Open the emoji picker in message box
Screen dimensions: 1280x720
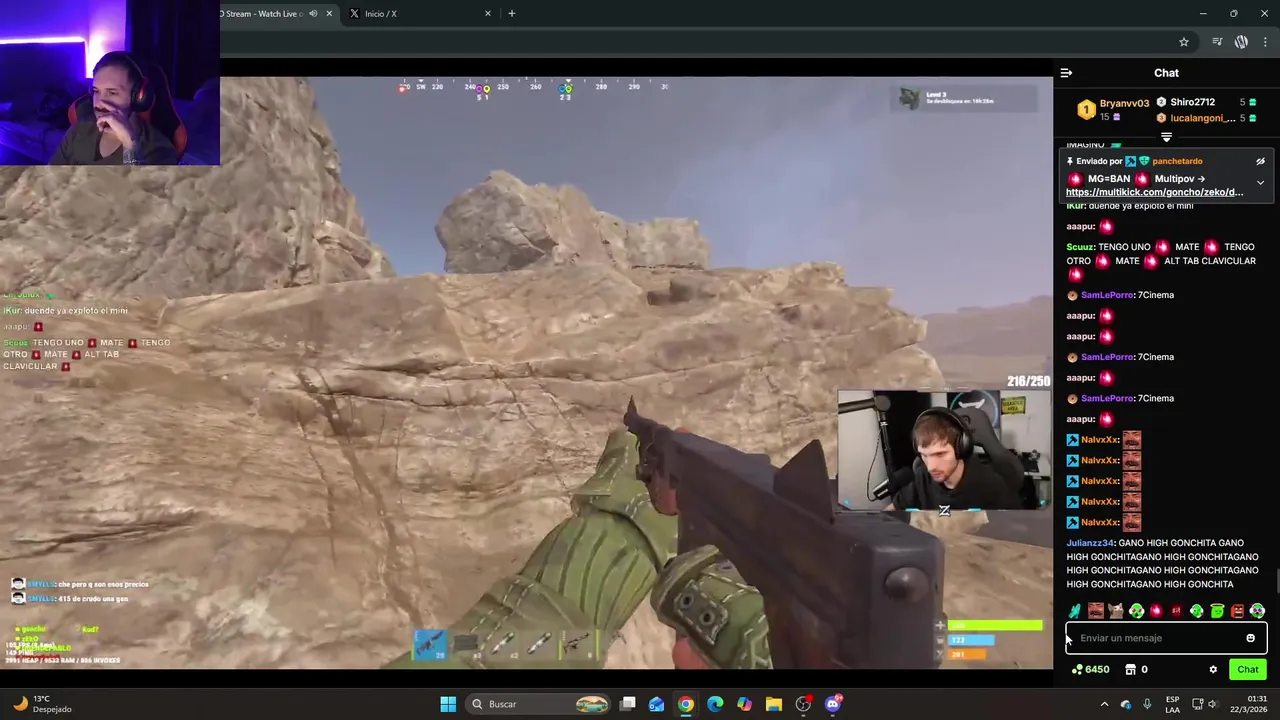1250,638
